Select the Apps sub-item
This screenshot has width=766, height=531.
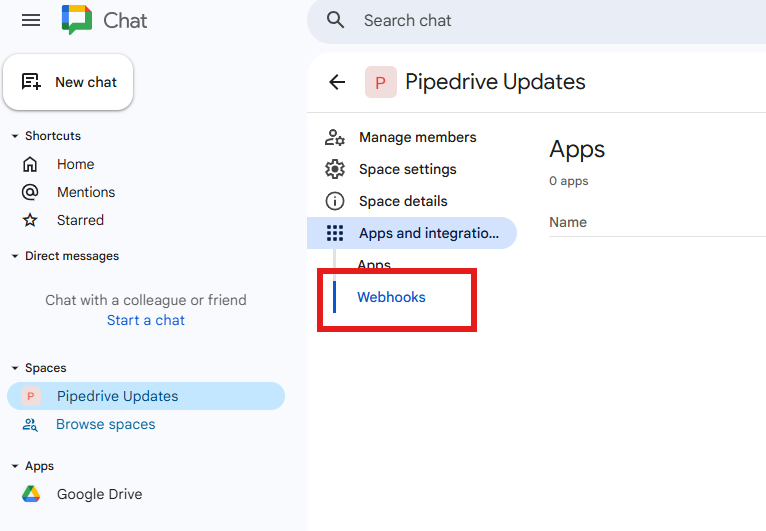pyautogui.click(x=374, y=264)
